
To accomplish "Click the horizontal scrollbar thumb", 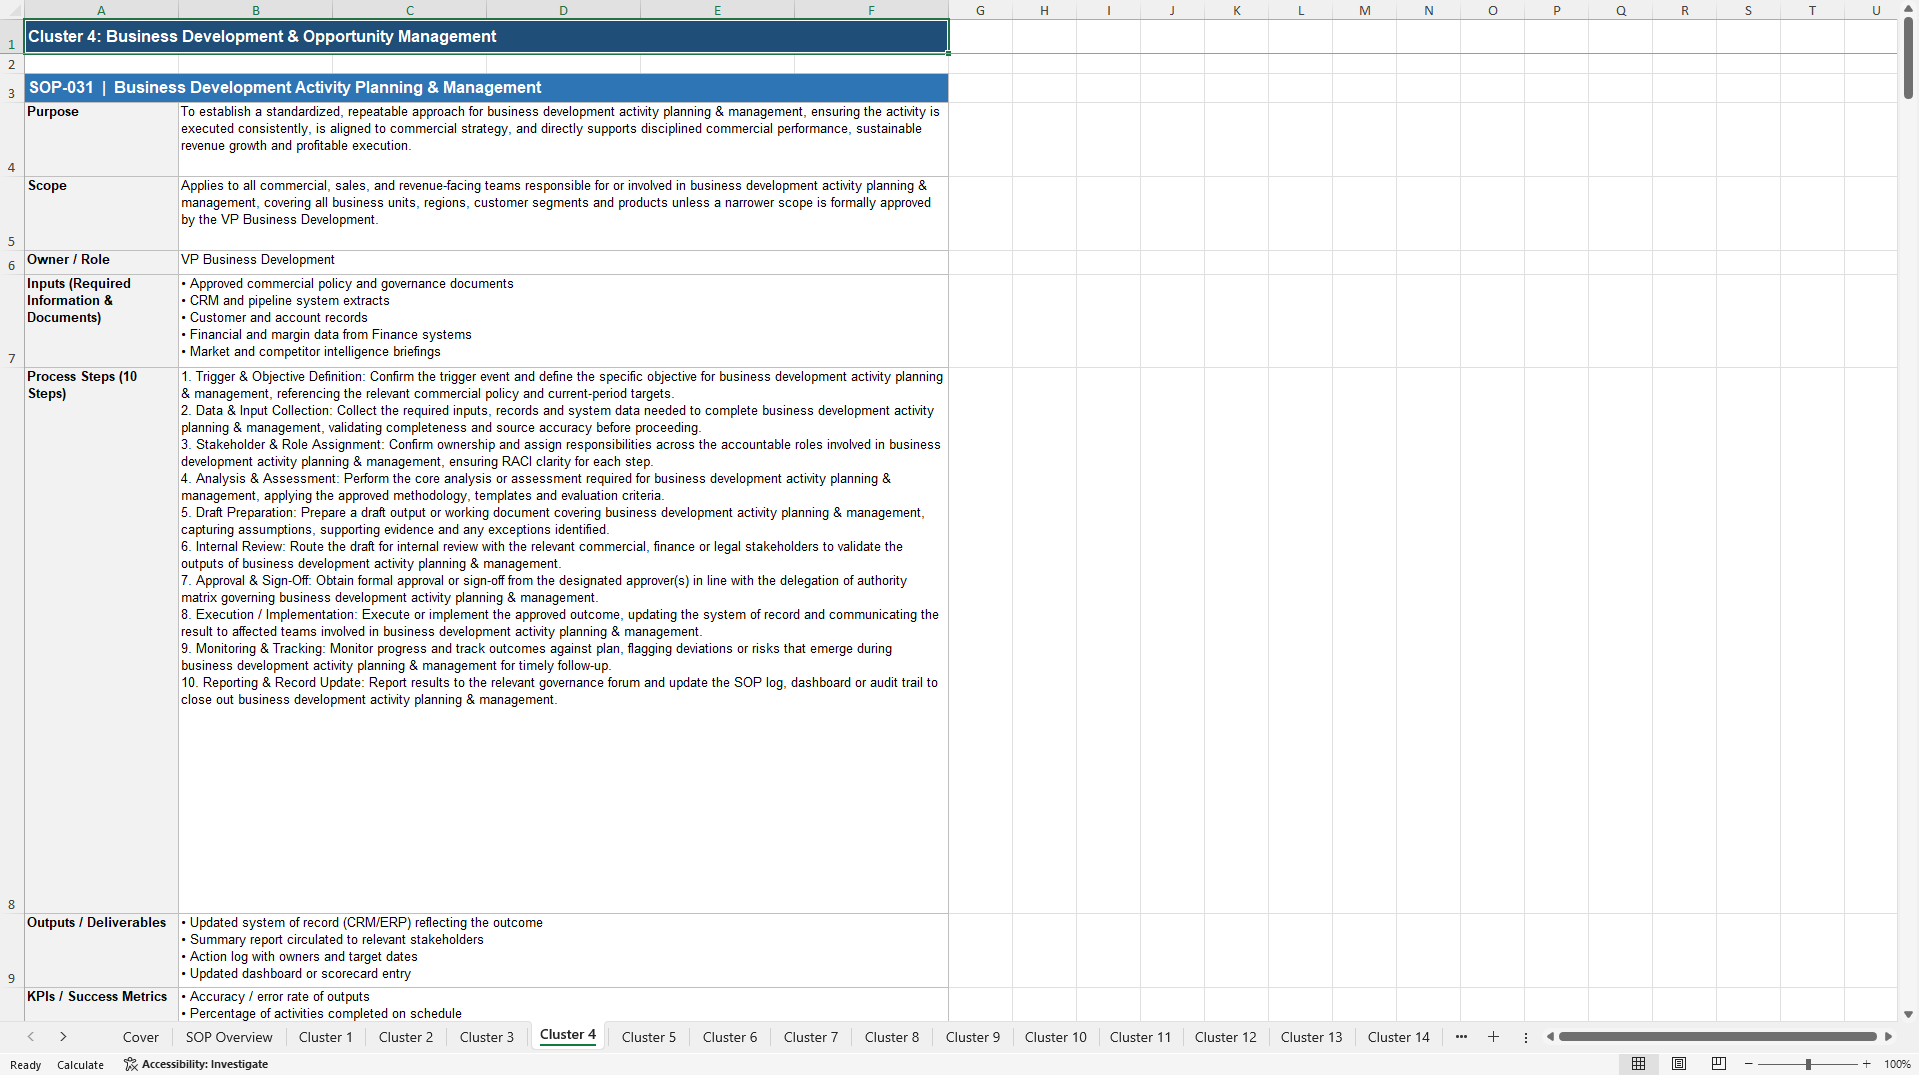I will (x=1717, y=1037).
